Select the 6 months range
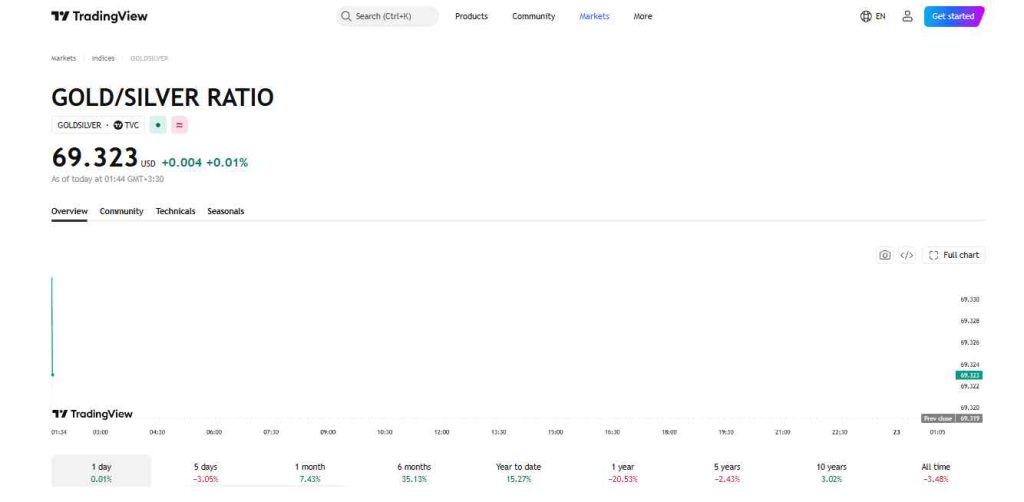1024x502 pixels. 414,472
